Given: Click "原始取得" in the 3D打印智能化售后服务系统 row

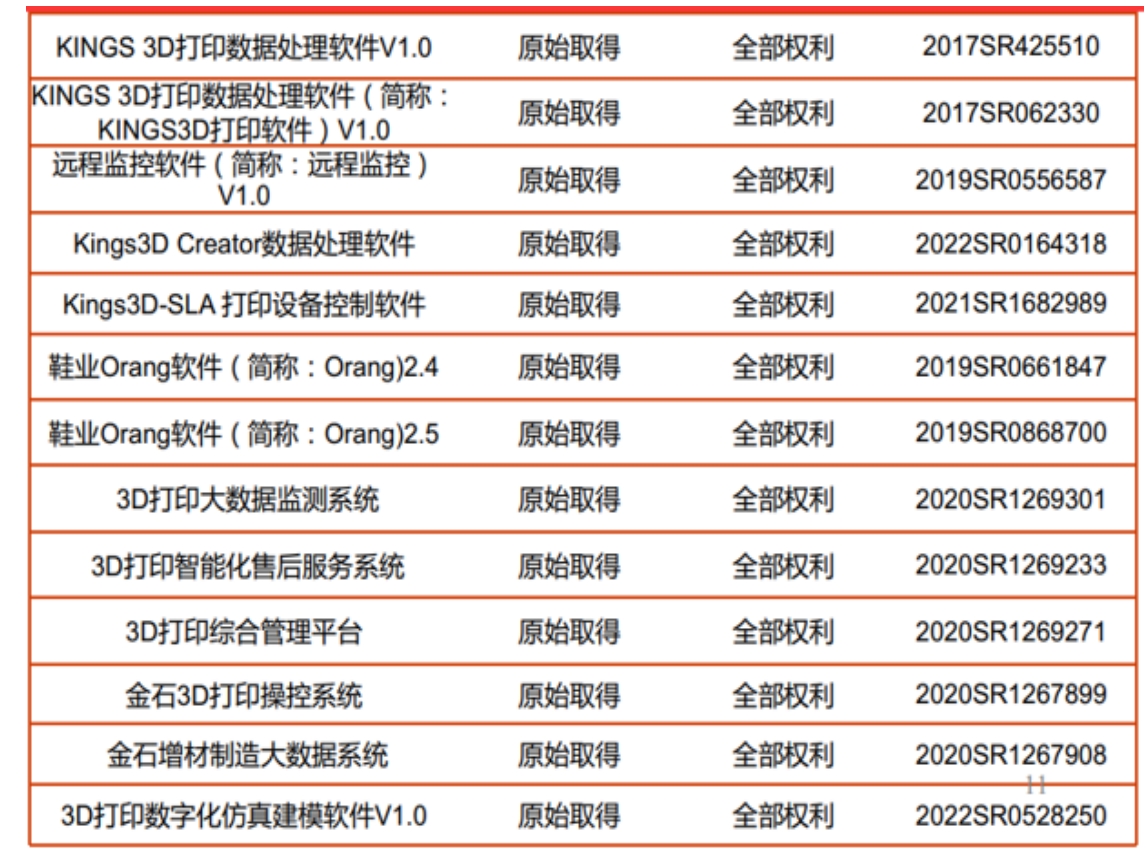Looking at the screenshot, I should tap(569, 567).
